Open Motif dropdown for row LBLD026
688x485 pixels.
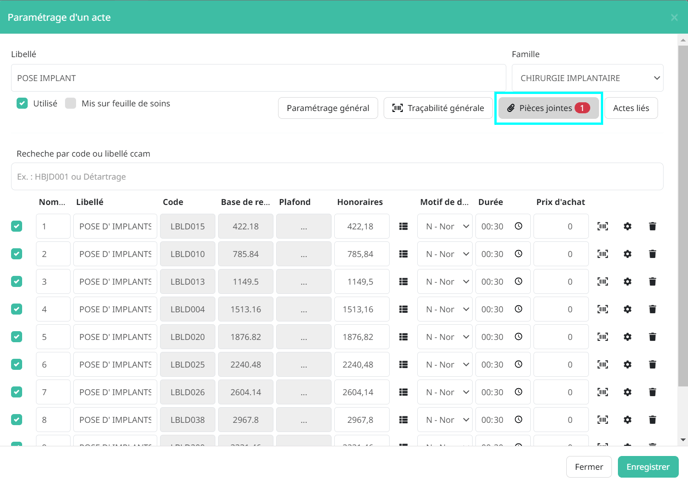[x=445, y=392]
